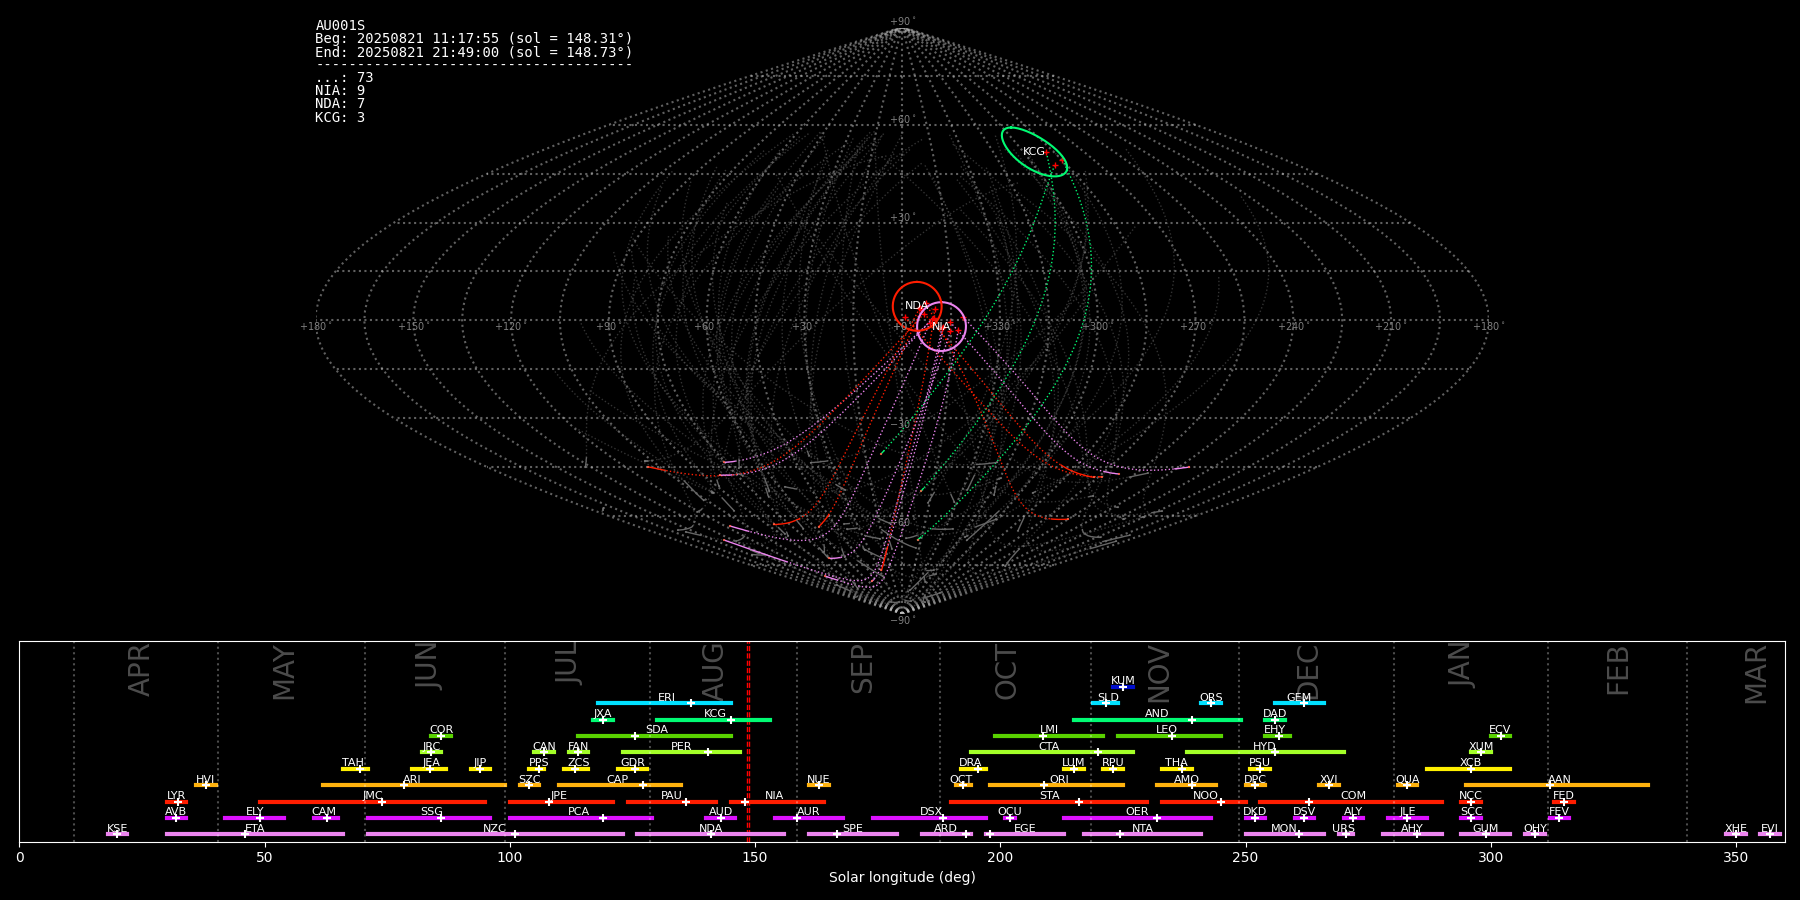The width and height of the screenshot is (1800, 900).
Task: Click the SDA green bar in the timeline
Action: click(654, 736)
